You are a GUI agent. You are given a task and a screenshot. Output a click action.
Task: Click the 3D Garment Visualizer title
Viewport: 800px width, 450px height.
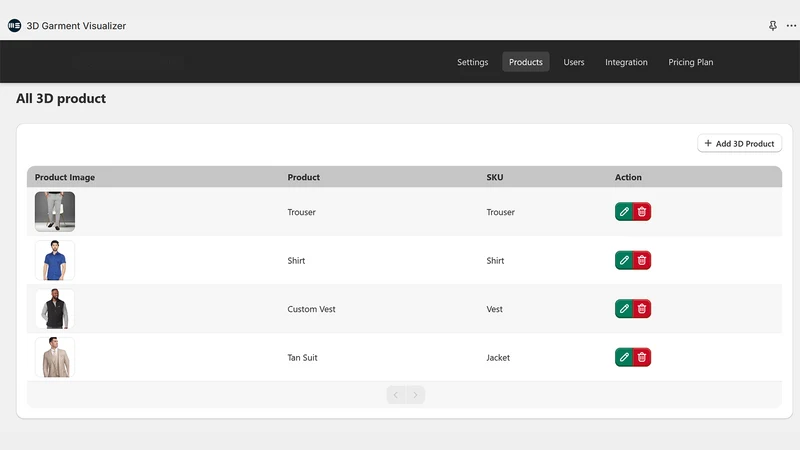76,26
